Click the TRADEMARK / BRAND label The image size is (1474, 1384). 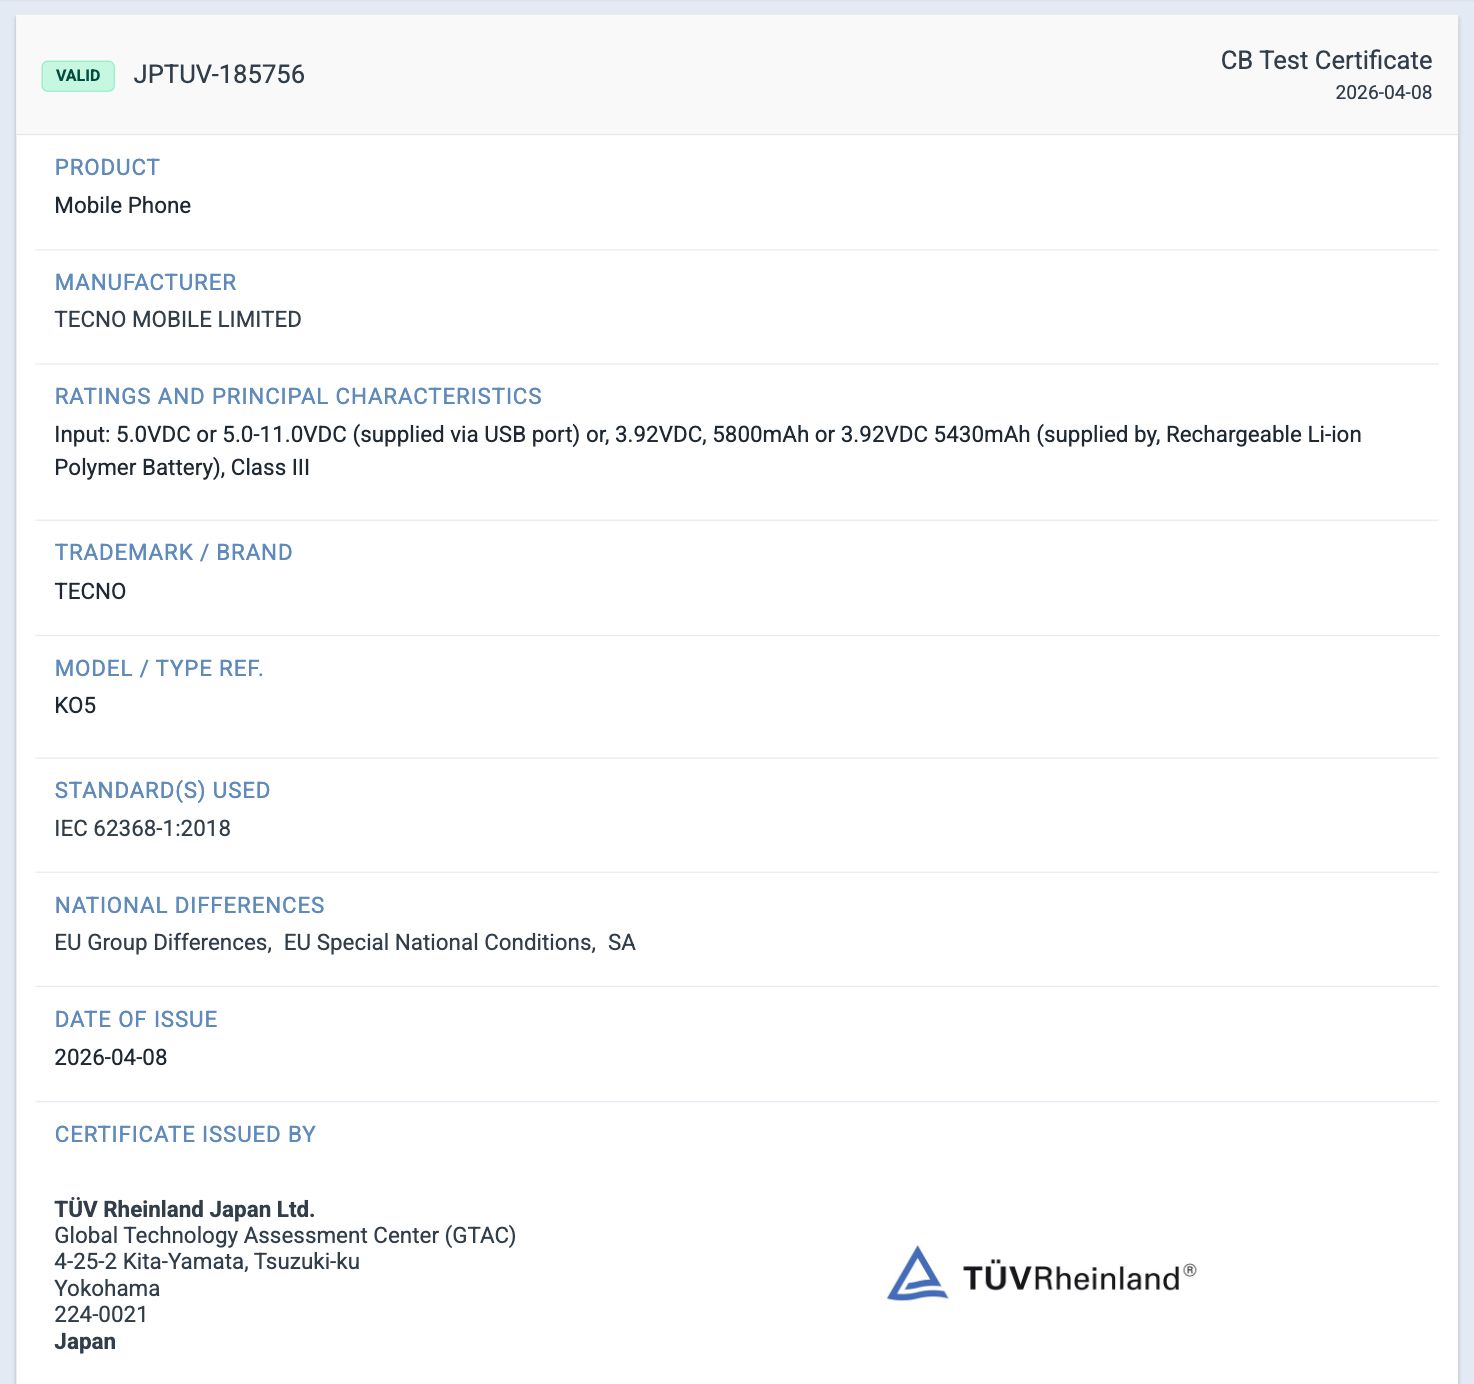click(173, 552)
